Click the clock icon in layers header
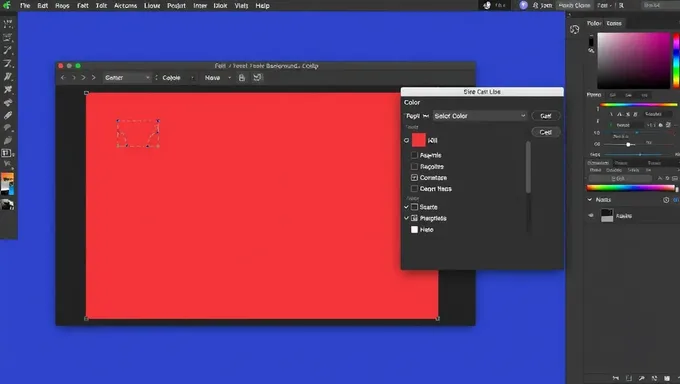 tap(666, 200)
